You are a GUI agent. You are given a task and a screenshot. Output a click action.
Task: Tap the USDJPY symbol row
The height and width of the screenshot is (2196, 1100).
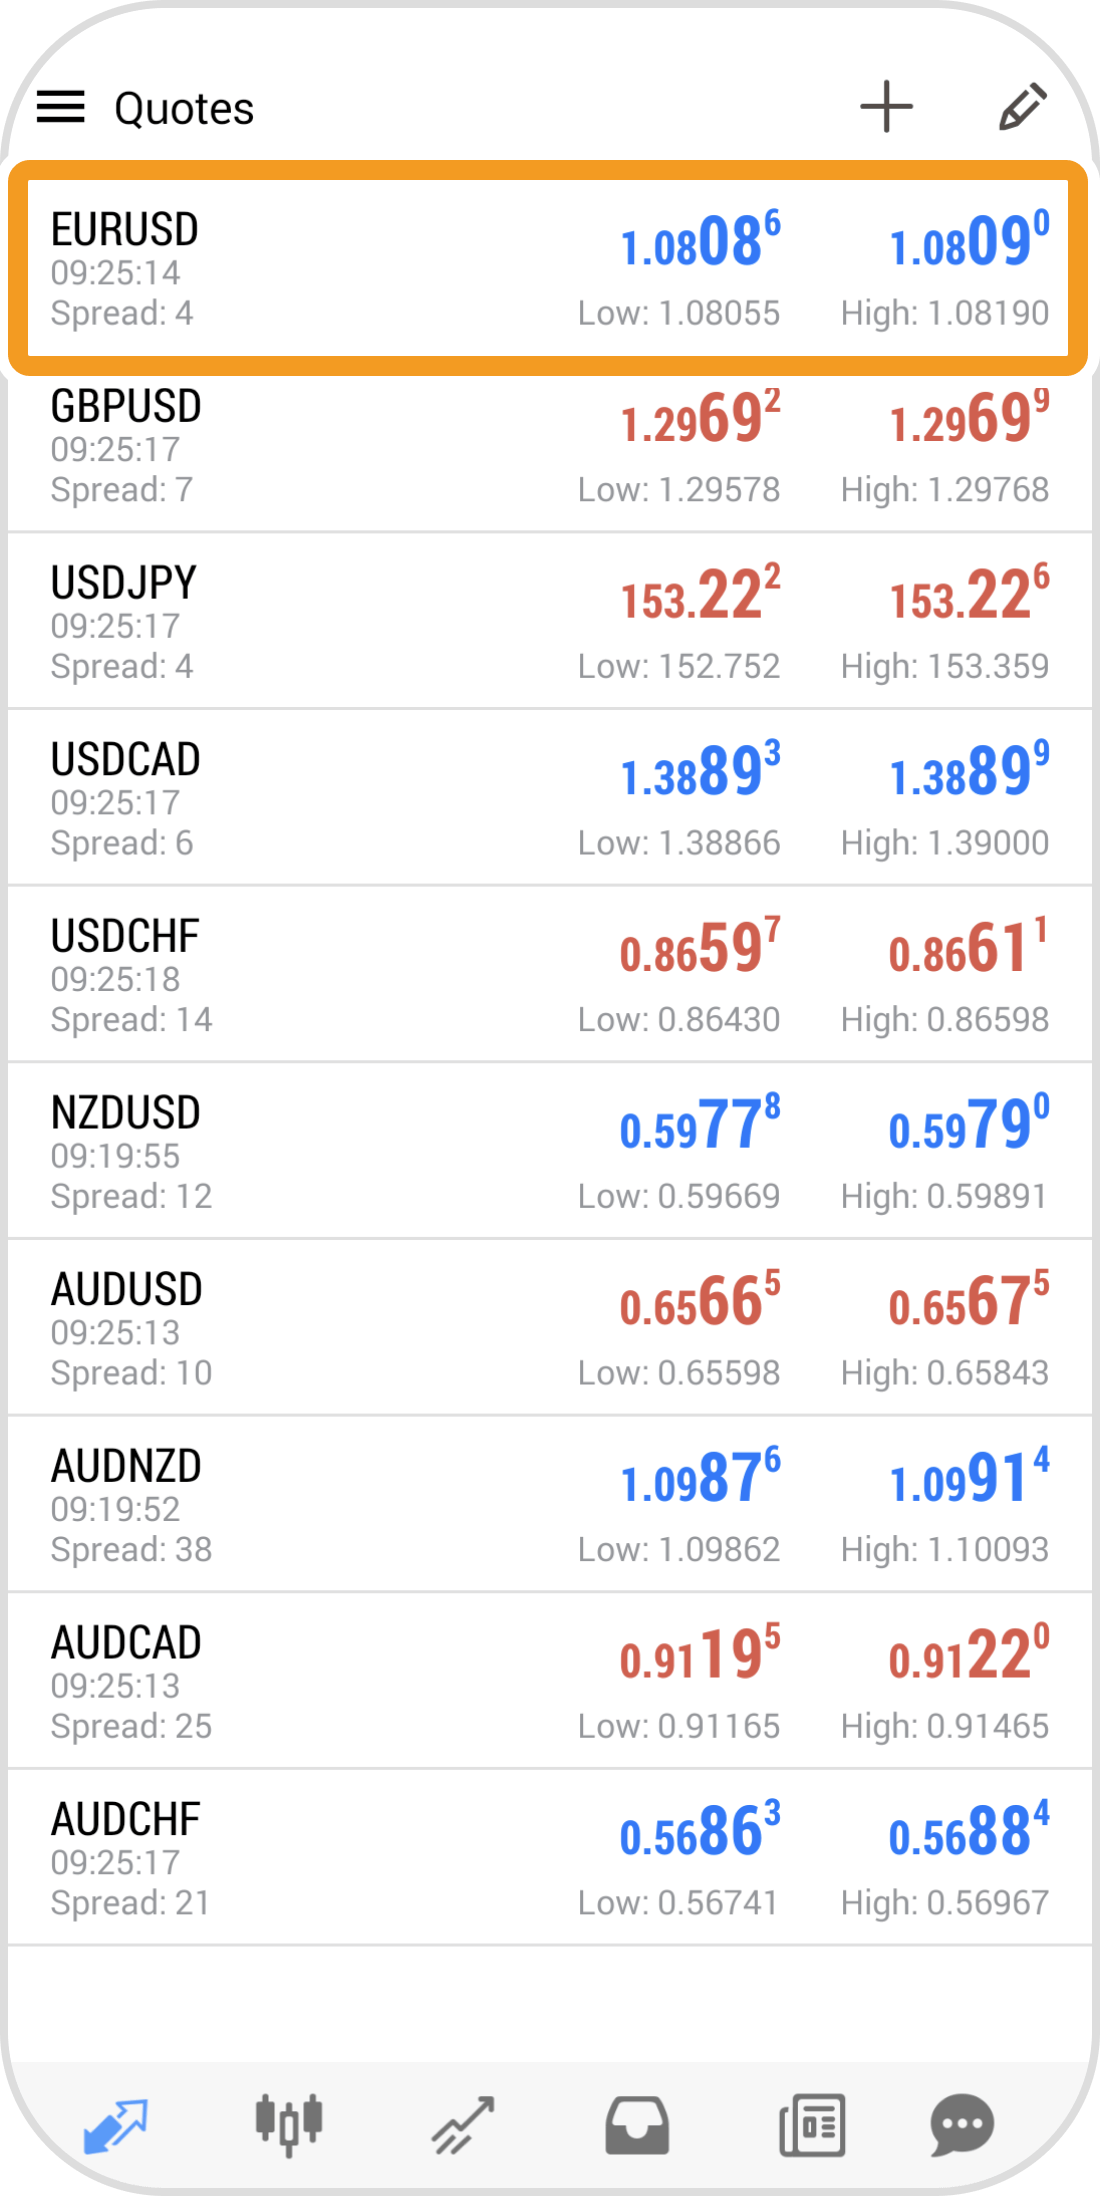click(x=548, y=623)
